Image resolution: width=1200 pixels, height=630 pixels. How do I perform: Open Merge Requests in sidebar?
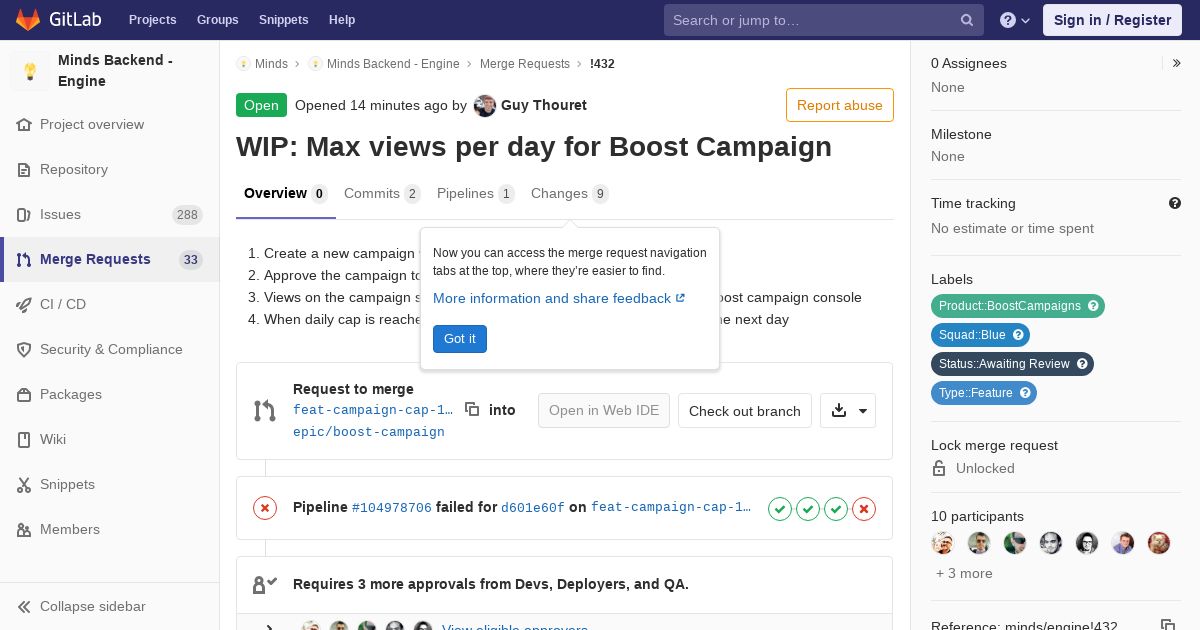pos(110,259)
